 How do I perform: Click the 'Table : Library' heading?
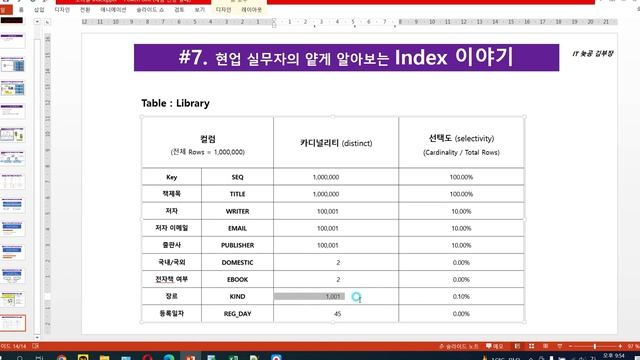pos(176,103)
